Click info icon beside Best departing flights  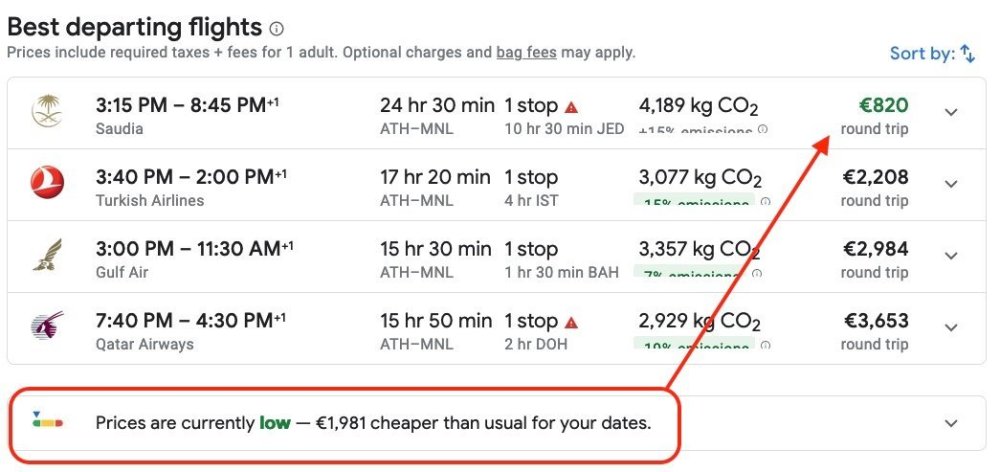tap(276, 29)
